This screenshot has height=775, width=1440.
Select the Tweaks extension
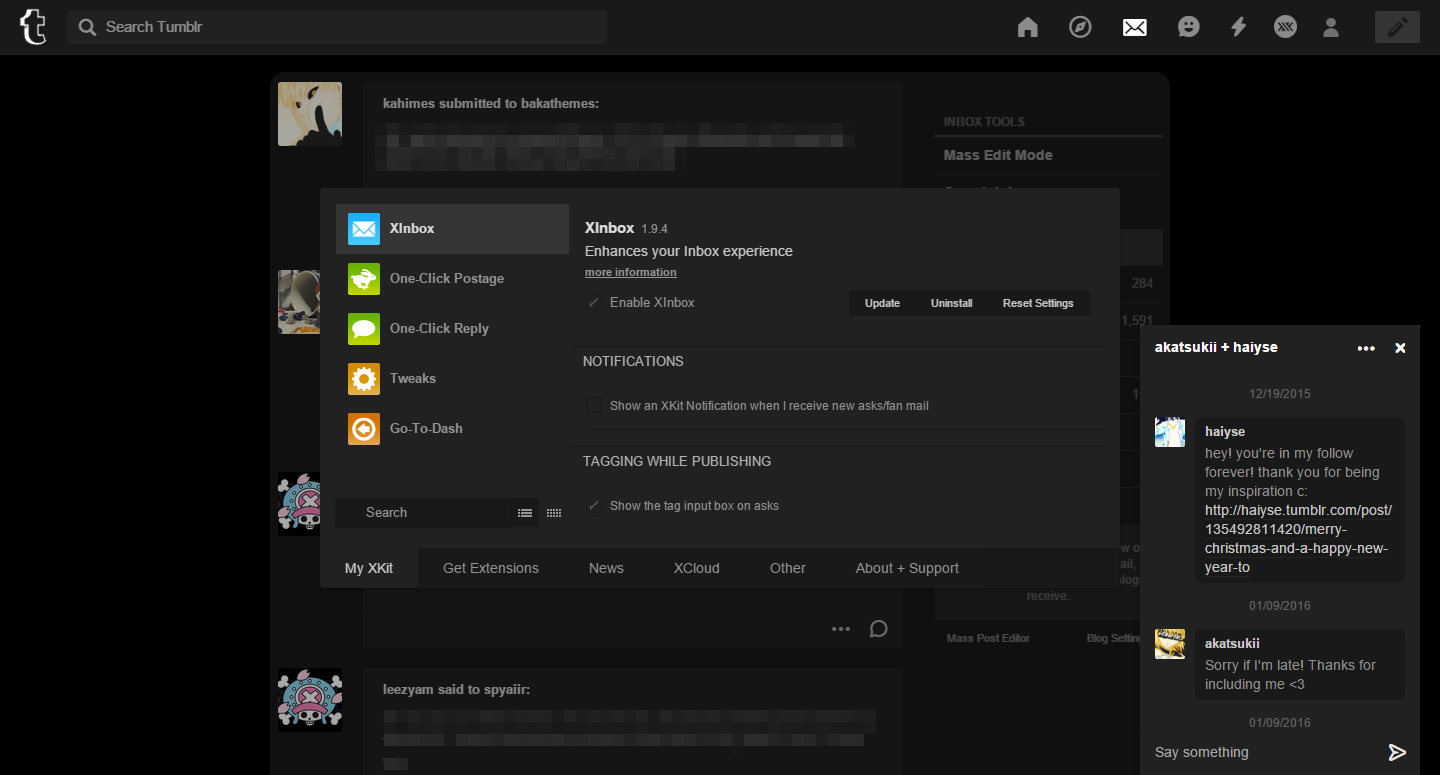452,379
